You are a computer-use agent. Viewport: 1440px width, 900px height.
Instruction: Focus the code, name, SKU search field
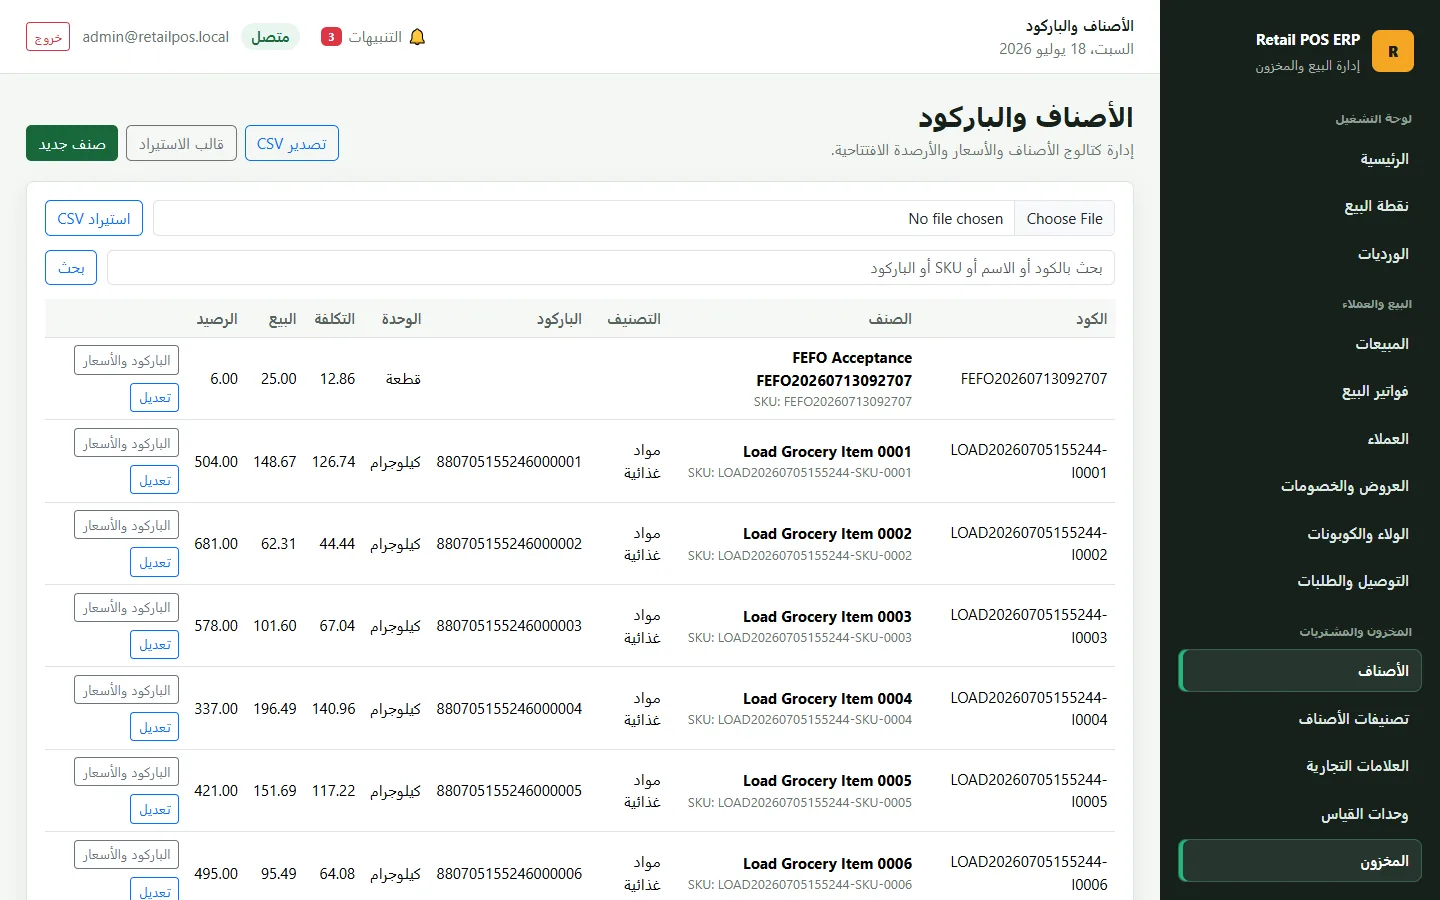pos(611,267)
